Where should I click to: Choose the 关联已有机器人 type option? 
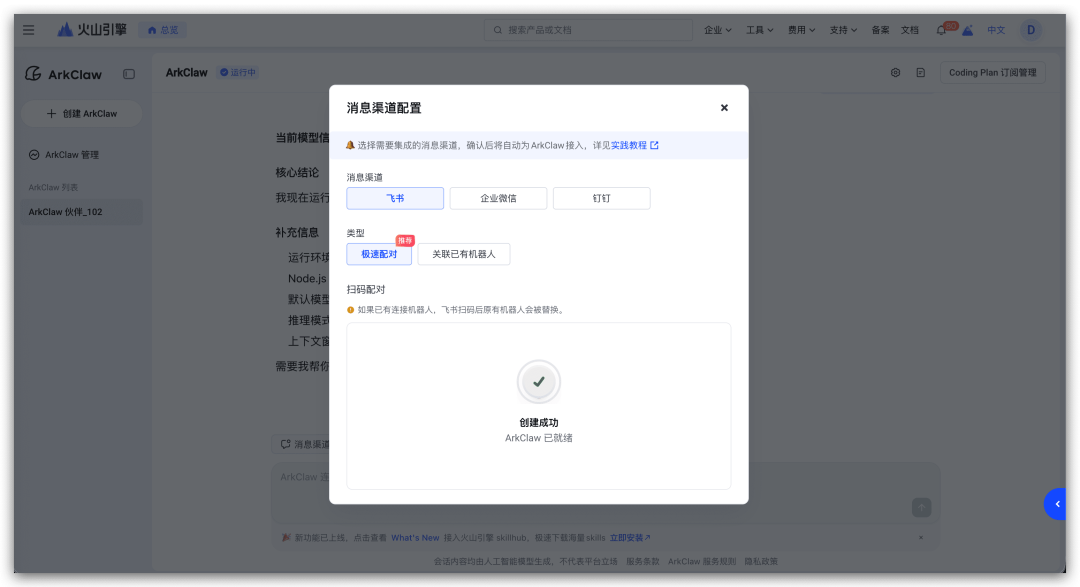pos(464,254)
